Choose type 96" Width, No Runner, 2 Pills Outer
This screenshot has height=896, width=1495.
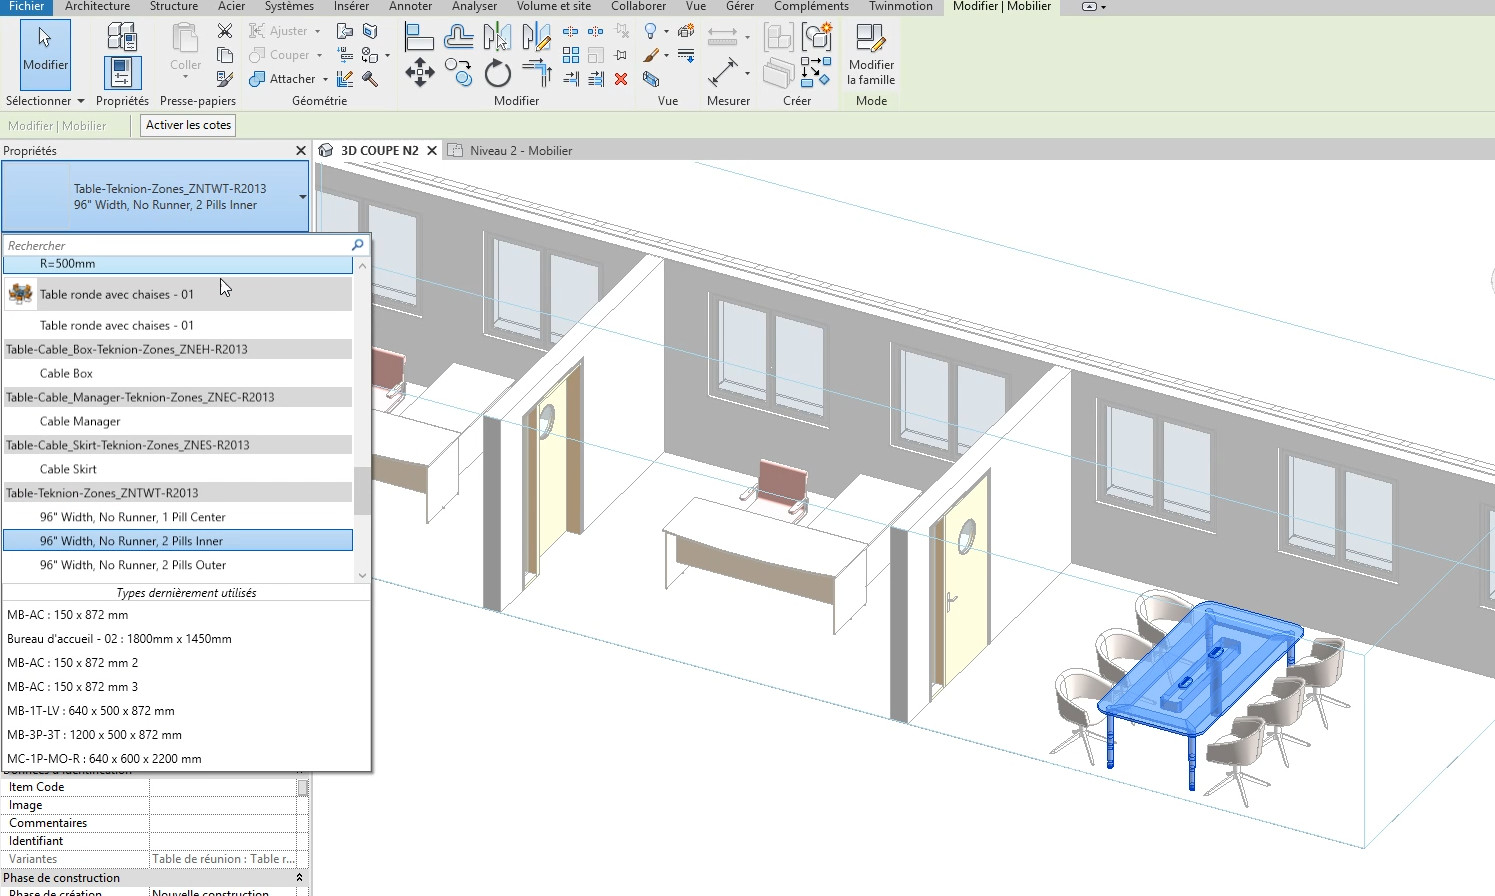coord(133,565)
